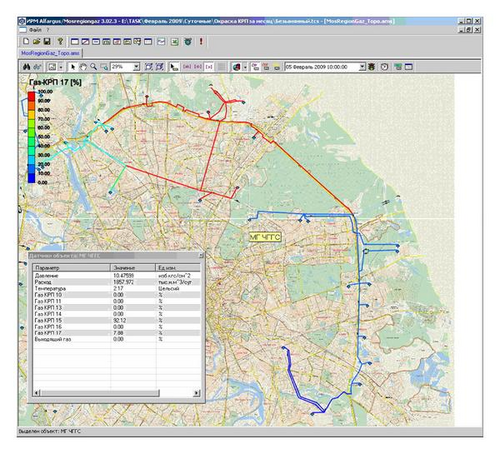Switch to the MosRegionGaz_Topo.ams tab
Image resolution: width=500 pixels, height=454 pixels.
50,53
